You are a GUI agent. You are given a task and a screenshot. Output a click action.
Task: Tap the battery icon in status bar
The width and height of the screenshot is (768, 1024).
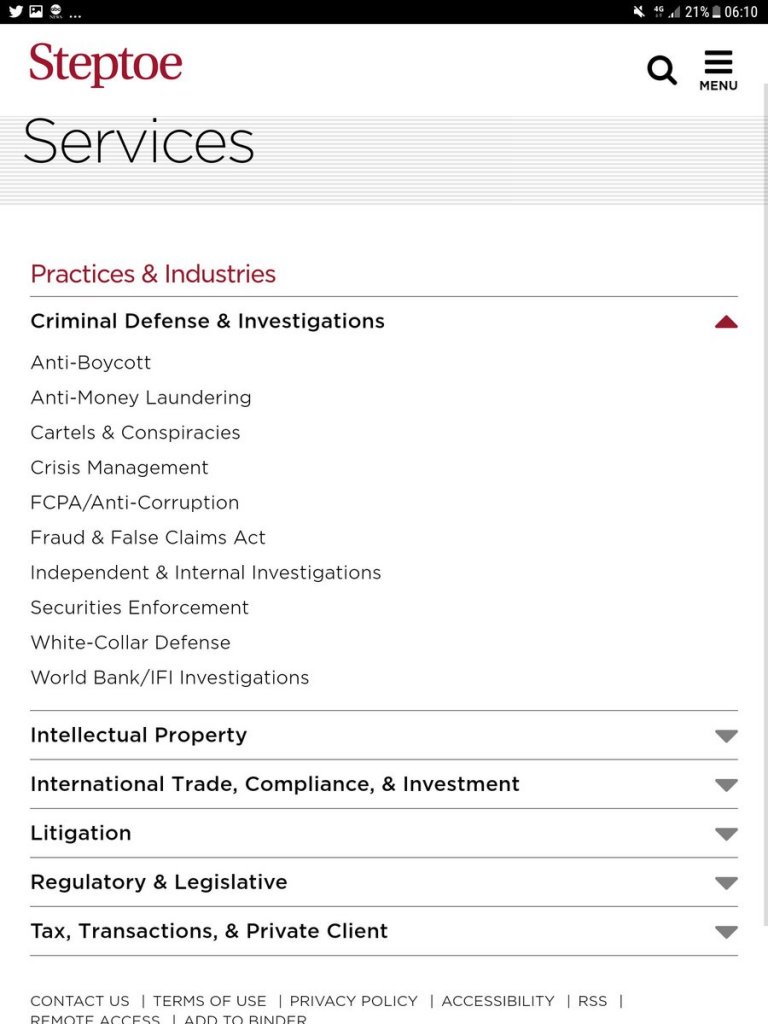(716, 12)
